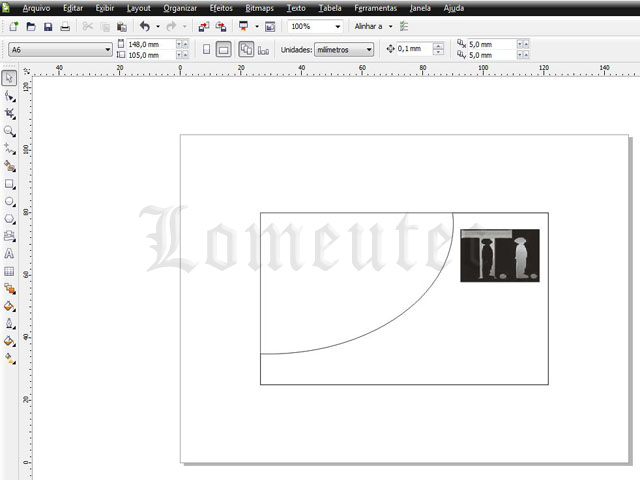Click the nudge offset field 0,1 mm

414,49
